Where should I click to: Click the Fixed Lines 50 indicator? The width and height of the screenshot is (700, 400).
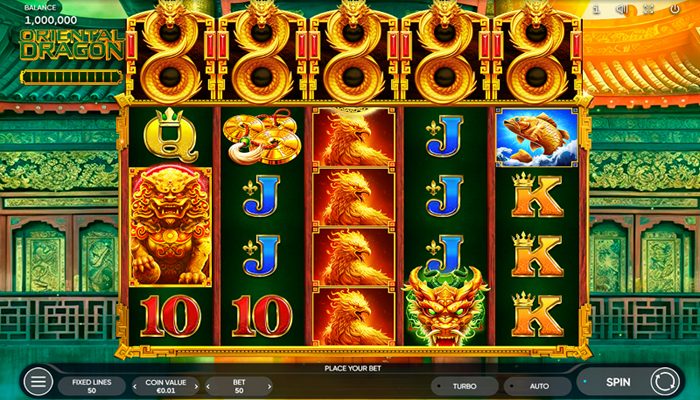click(92, 386)
